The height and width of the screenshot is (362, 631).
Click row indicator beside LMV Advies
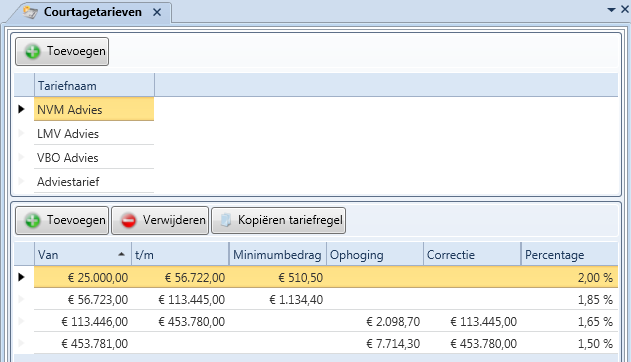pos(21,133)
